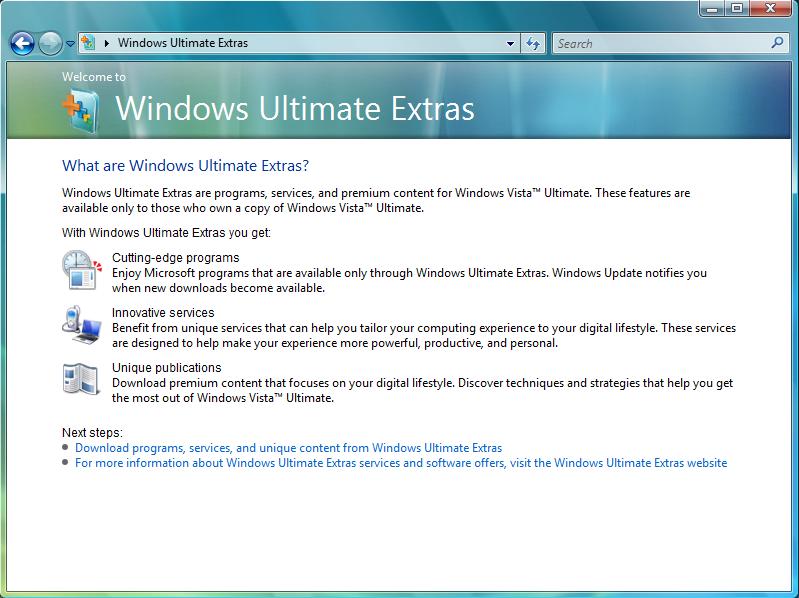The image size is (799, 598).
Task: Click the Refresh button
Action: (x=533, y=44)
